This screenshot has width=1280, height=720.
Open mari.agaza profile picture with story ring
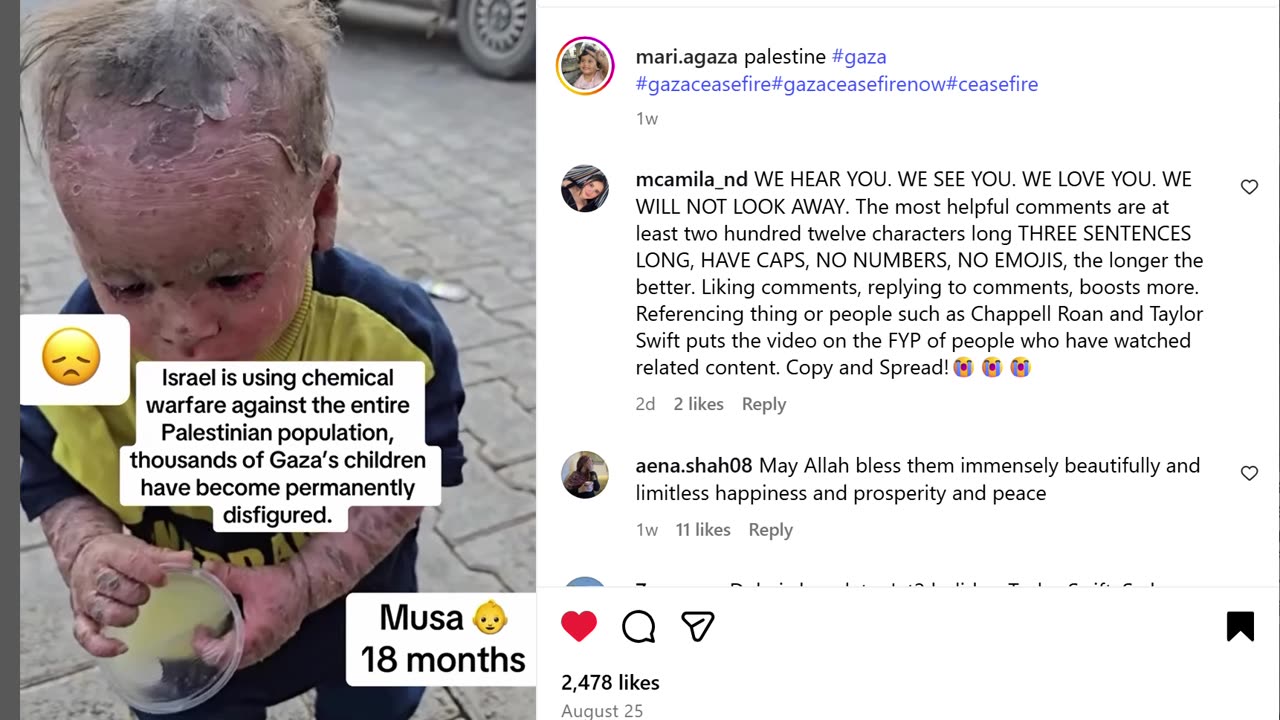point(585,66)
